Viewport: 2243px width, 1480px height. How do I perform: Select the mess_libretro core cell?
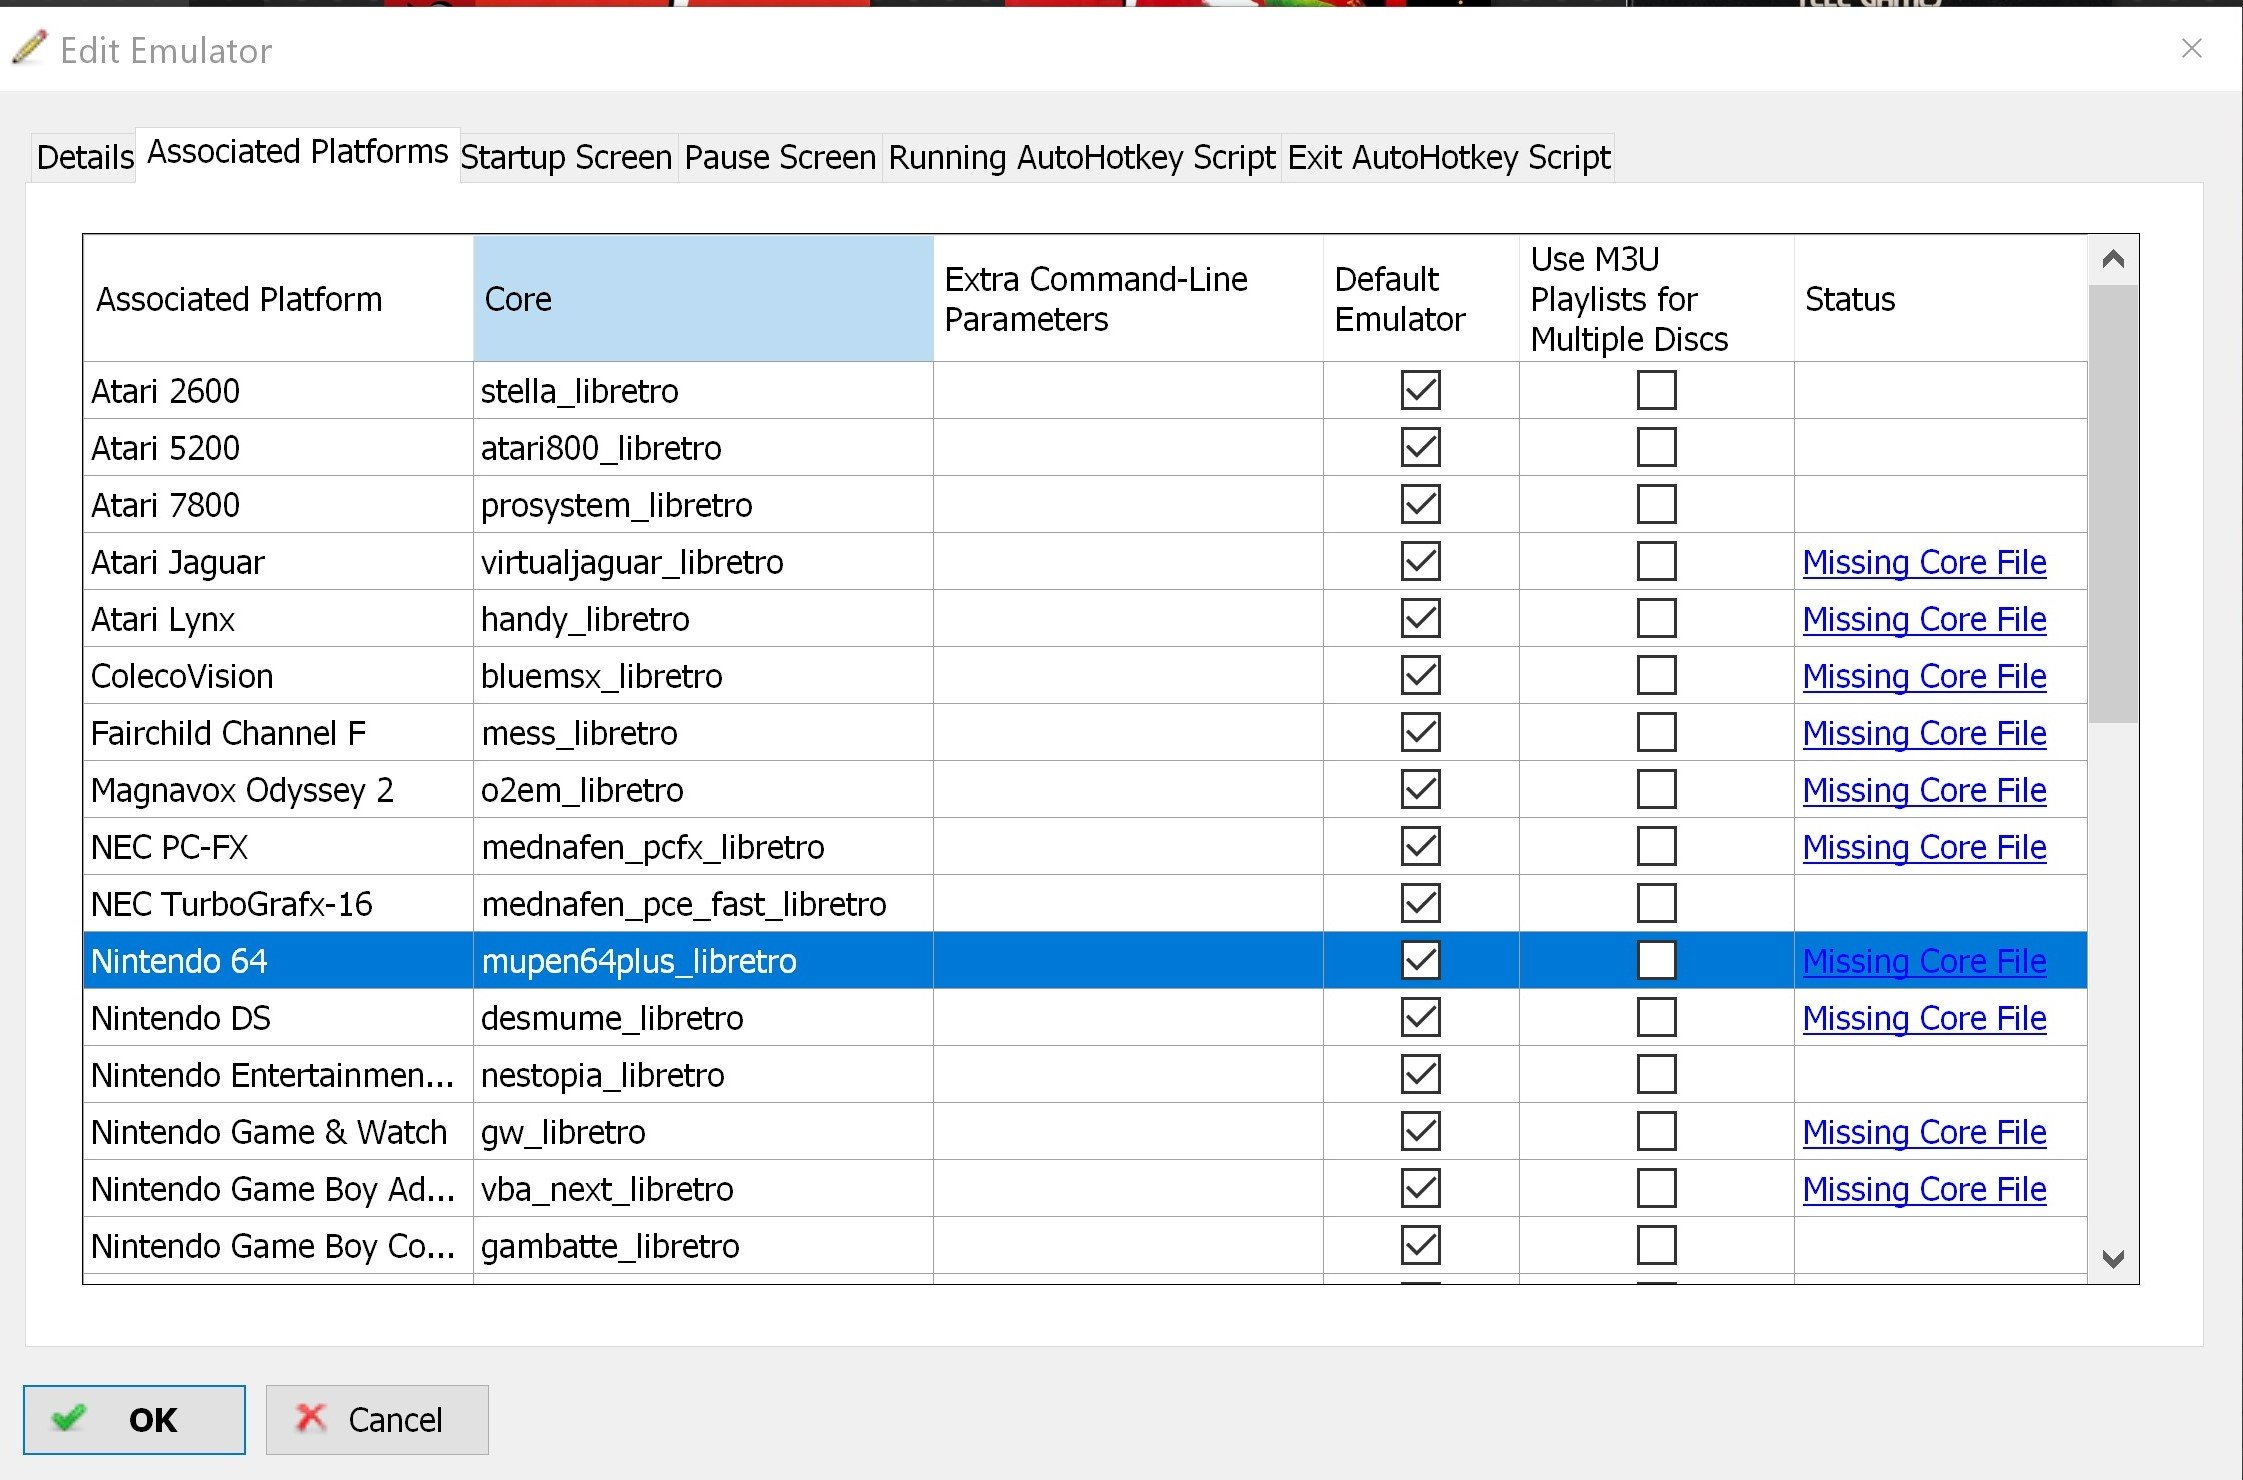(x=703, y=732)
